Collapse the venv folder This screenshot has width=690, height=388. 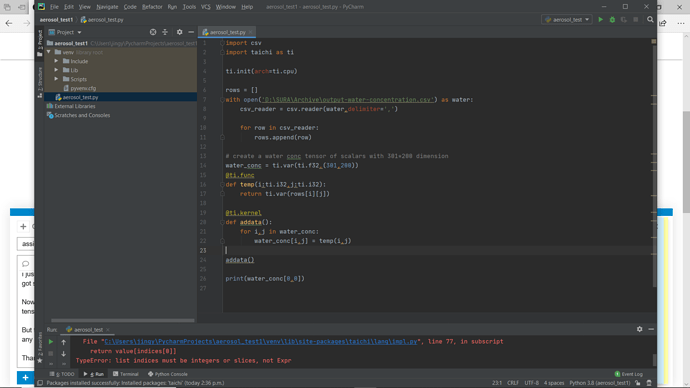tap(49, 52)
